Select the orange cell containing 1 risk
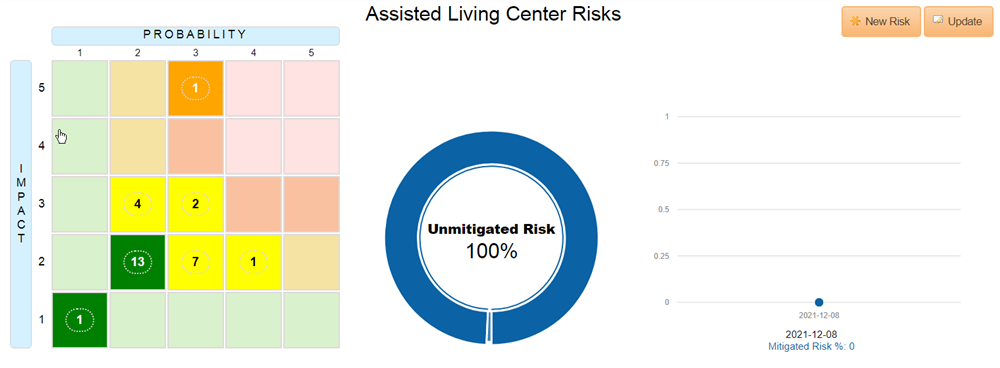1000x368 pixels. 196,89
